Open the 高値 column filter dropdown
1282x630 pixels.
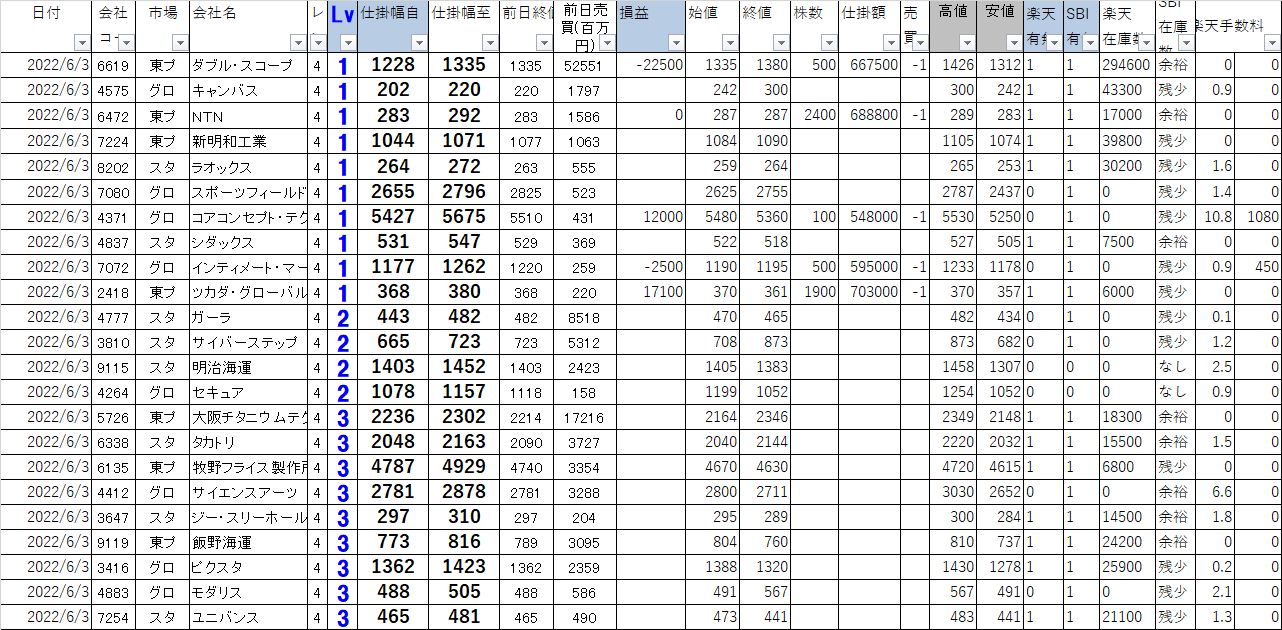click(x=966, y=42)
